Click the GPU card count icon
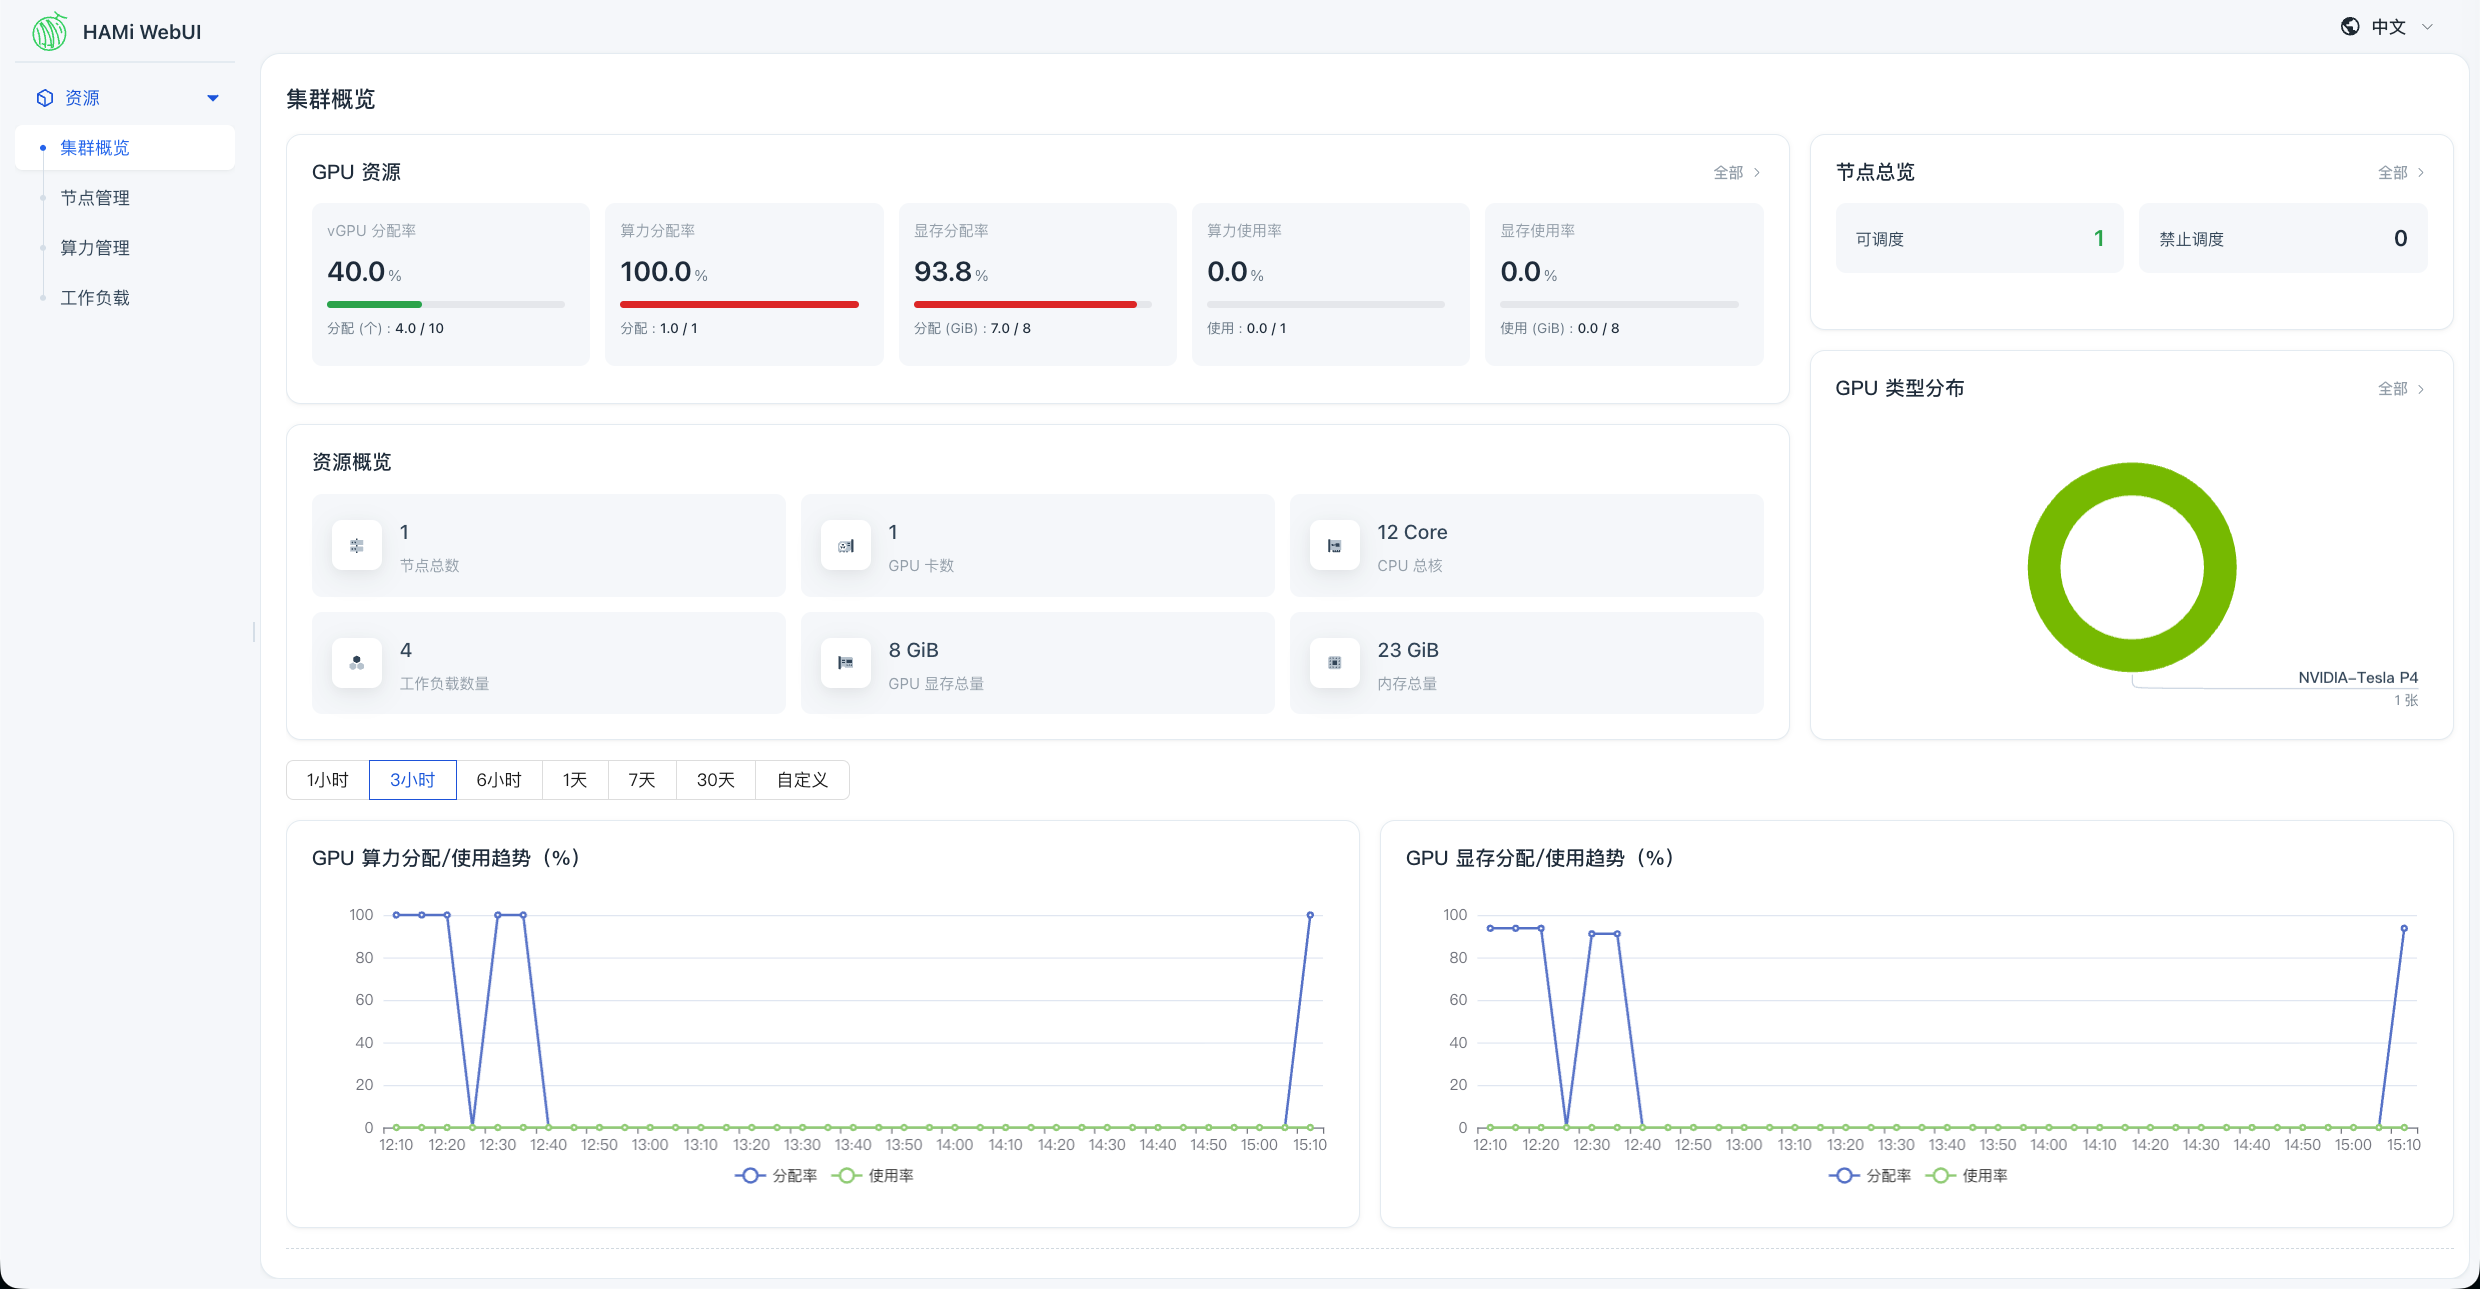Image resolution: width=2480 pixels, height=1289 pixels. [x=846, y=545]
